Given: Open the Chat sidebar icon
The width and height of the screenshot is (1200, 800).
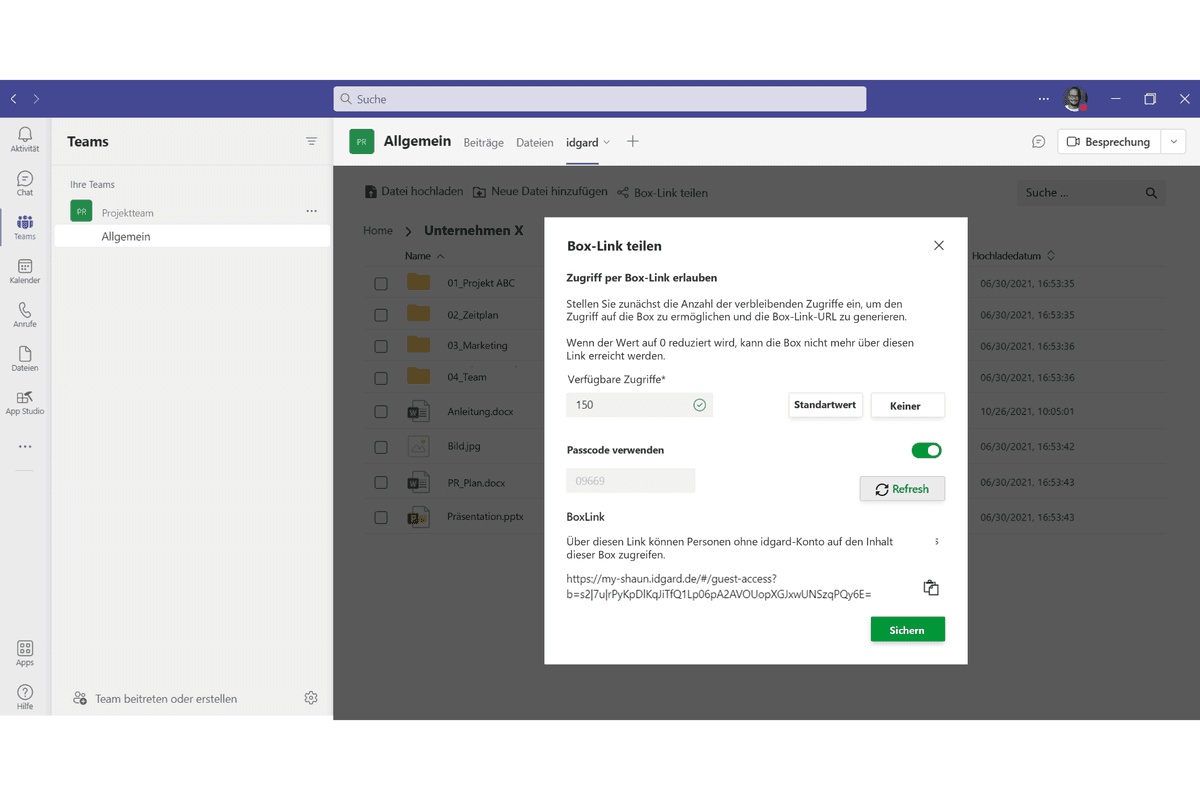Looking at the screenshot, I should 25,183.
